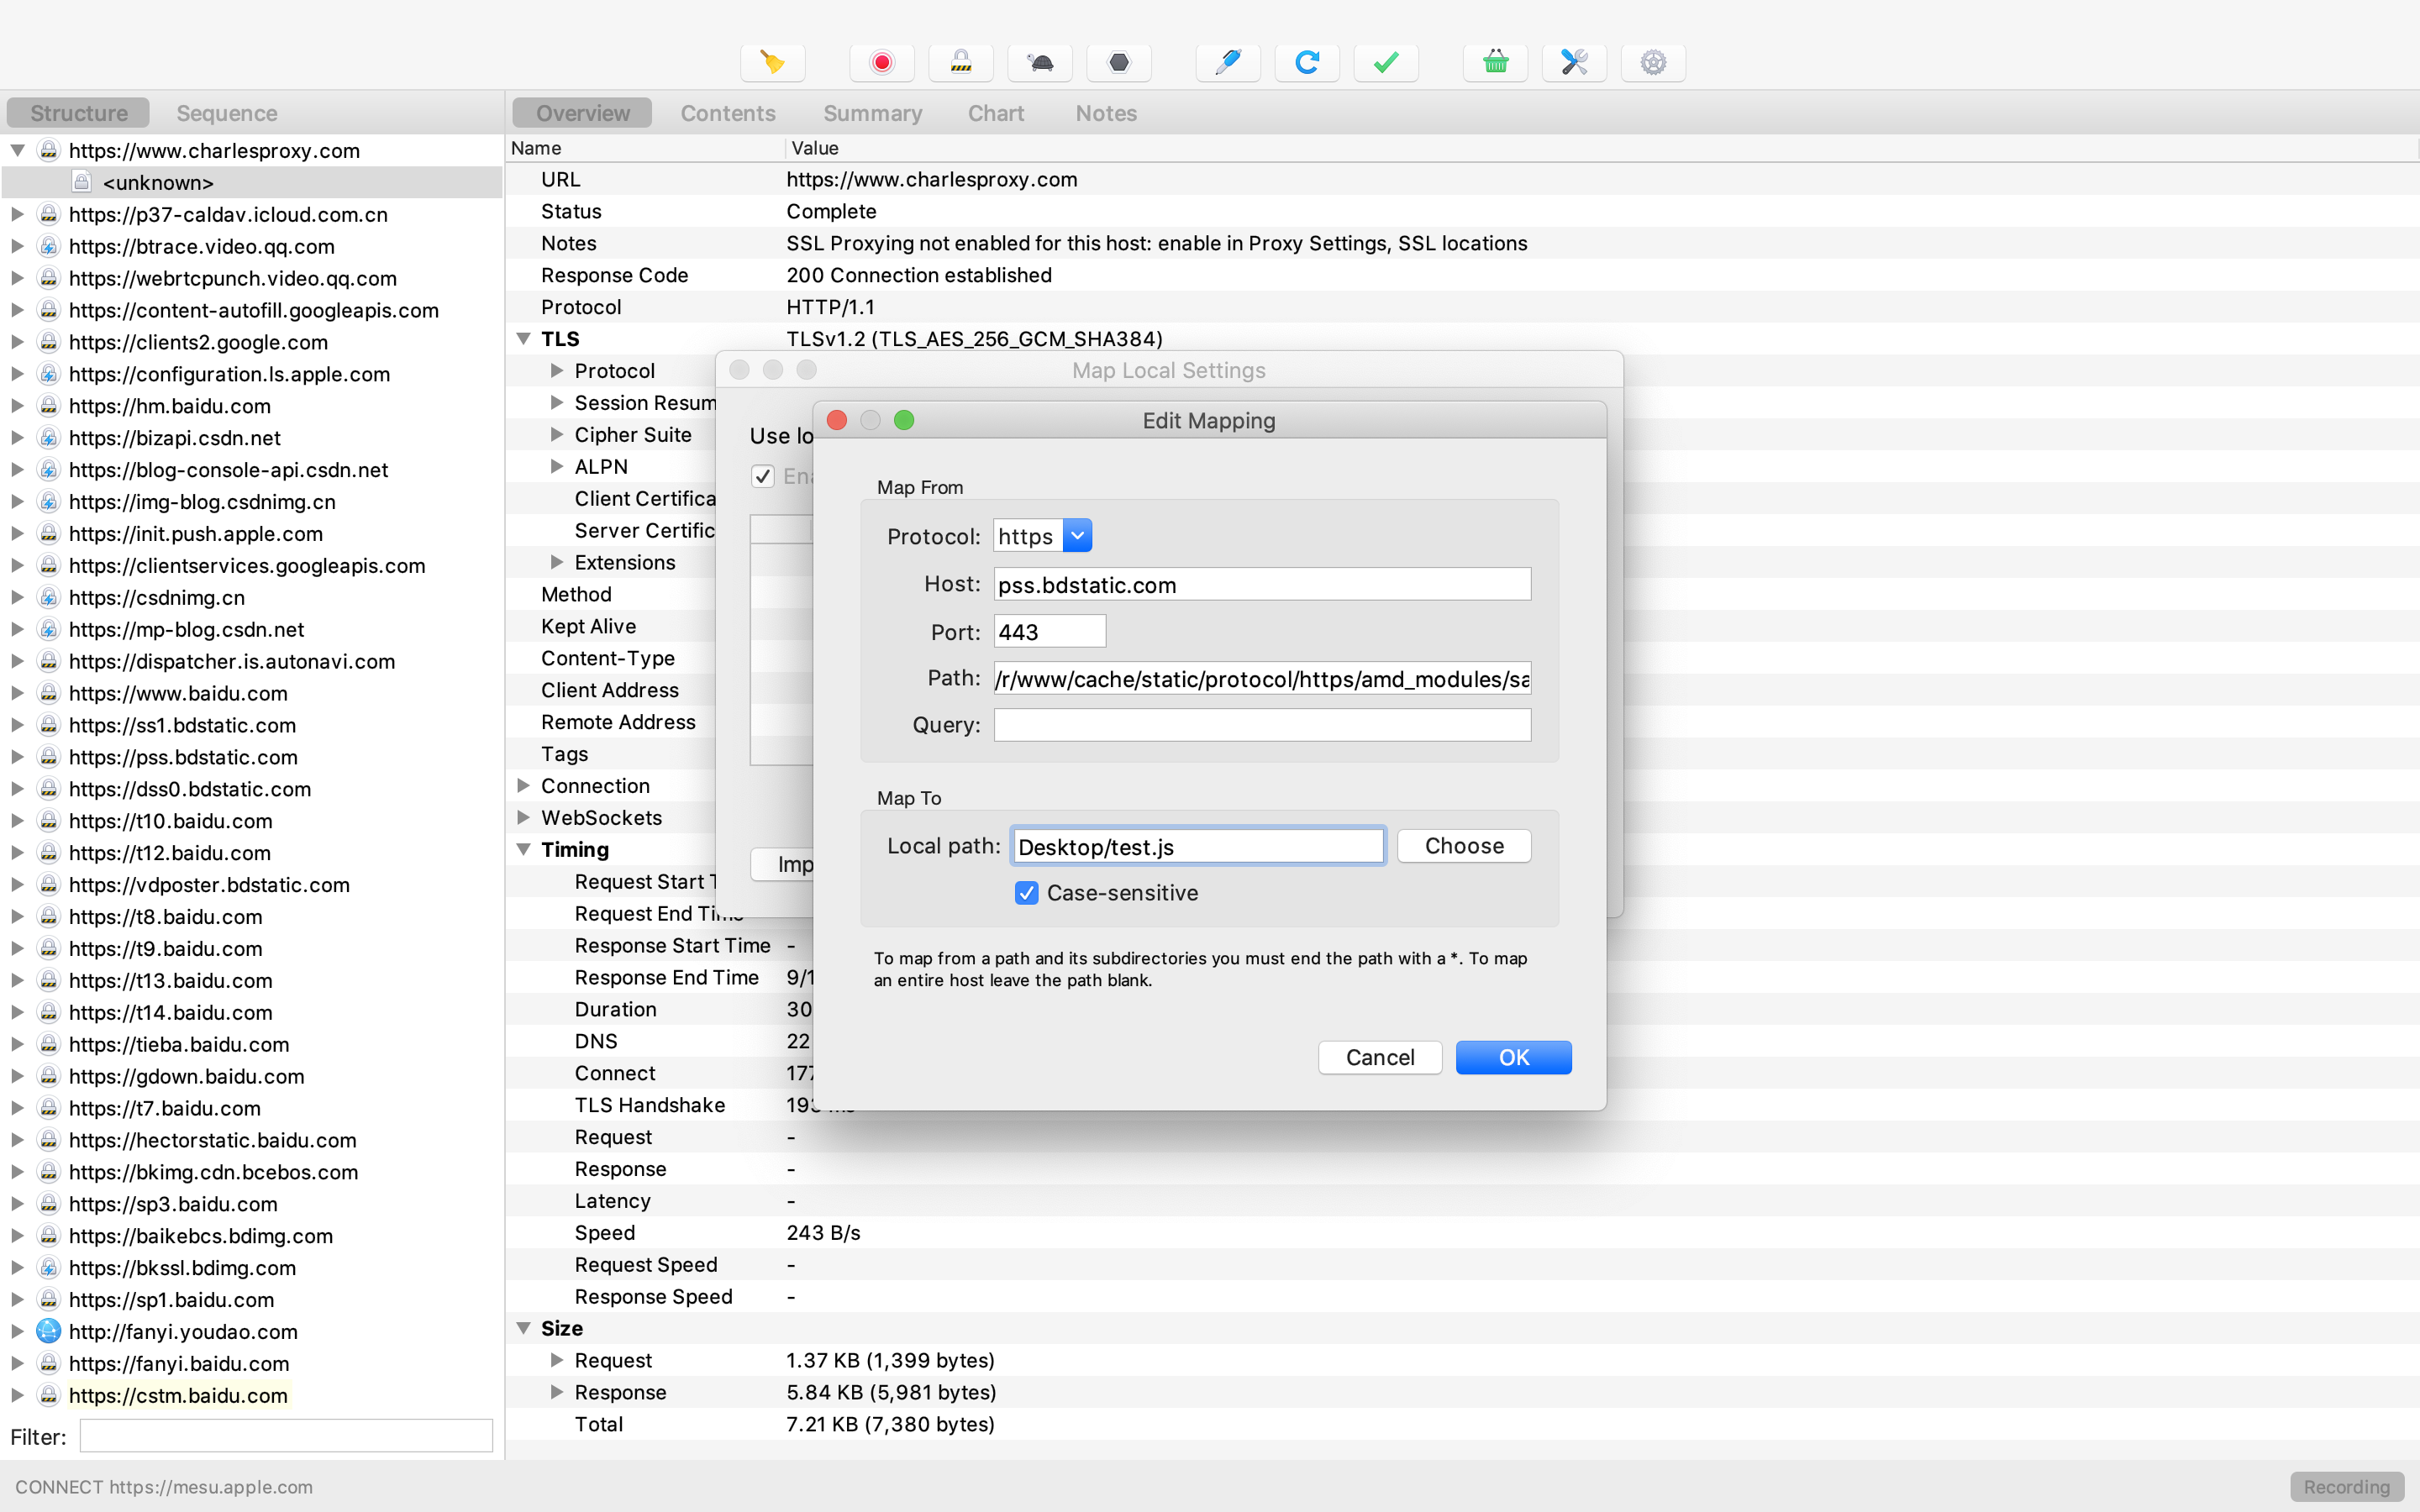Expand the https://www.baidu.com tree node
2420x1512 pixels.
pyautogui.click(x=17, y=693)
